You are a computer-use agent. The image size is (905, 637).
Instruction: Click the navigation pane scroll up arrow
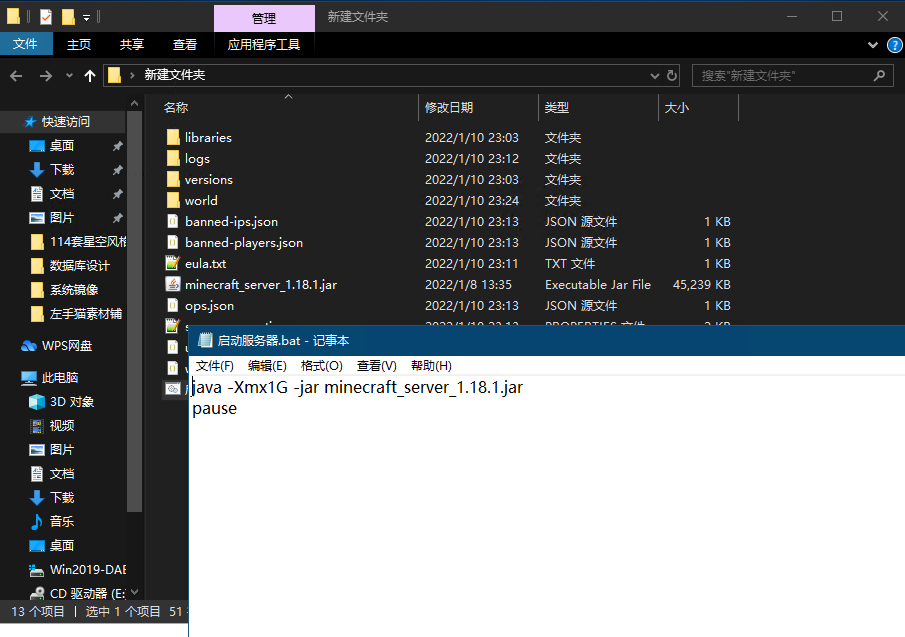click(x=134, y=103)
